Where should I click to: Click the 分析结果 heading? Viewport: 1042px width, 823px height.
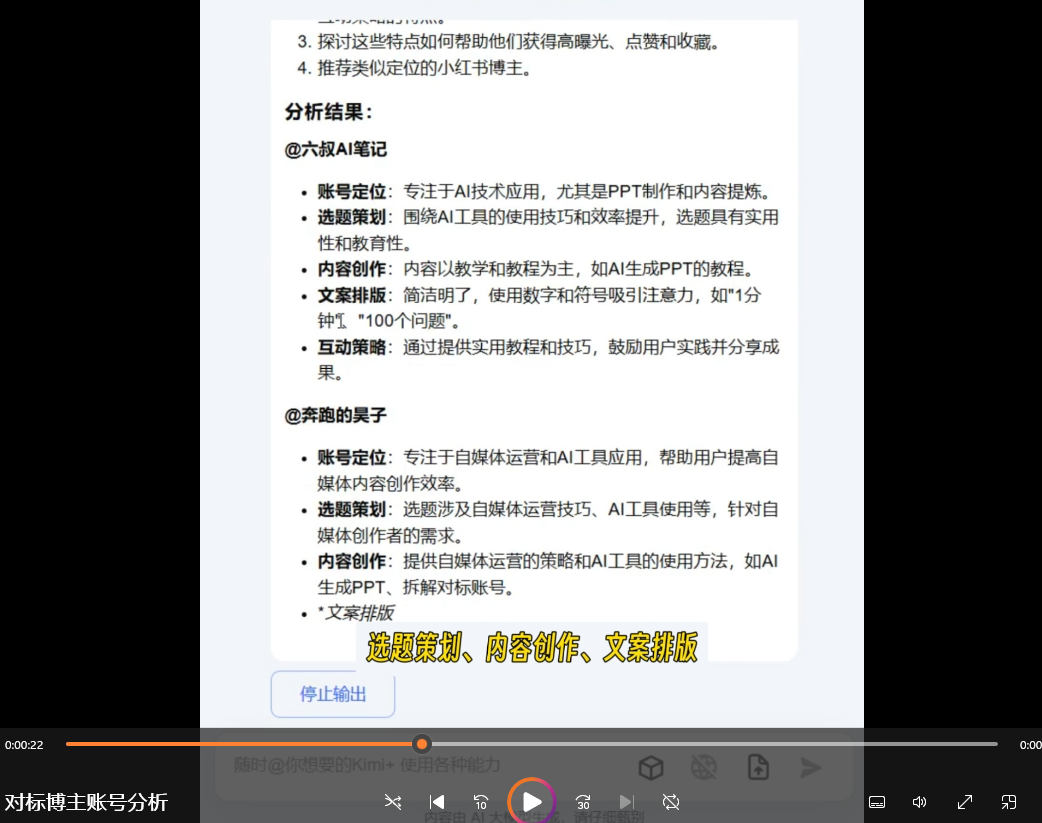[329, 112]
